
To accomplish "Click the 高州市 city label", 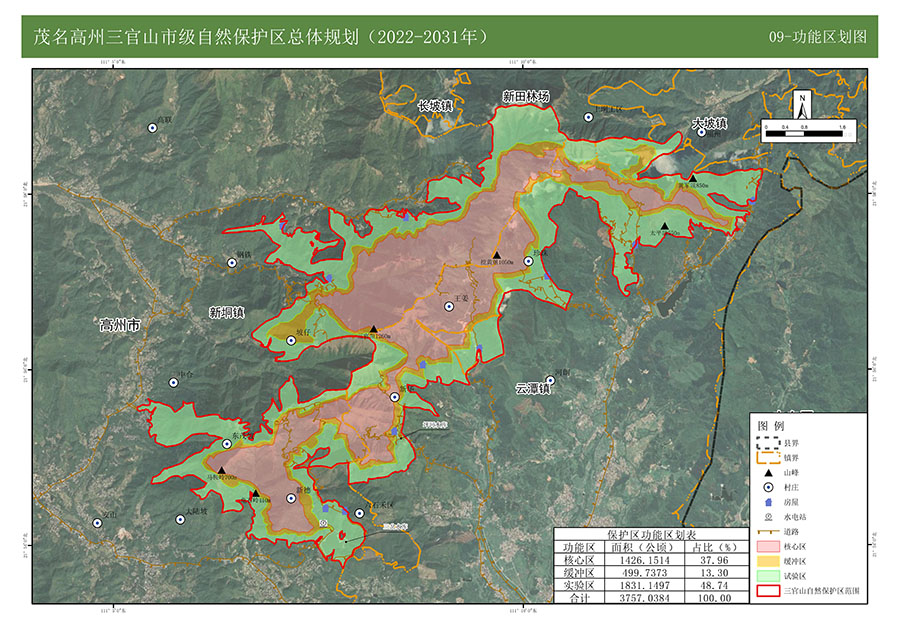I will click(x=121, y=324).
